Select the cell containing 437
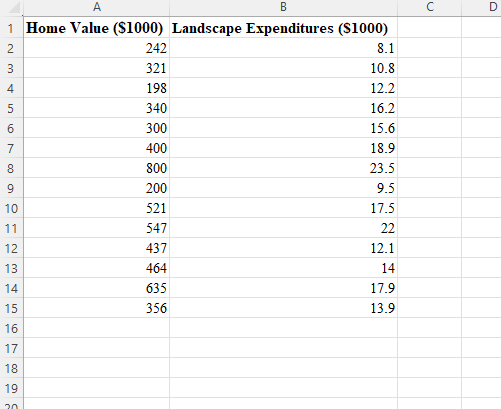Image resolution: width=501 pixels, height=409 pixels. 97,248
